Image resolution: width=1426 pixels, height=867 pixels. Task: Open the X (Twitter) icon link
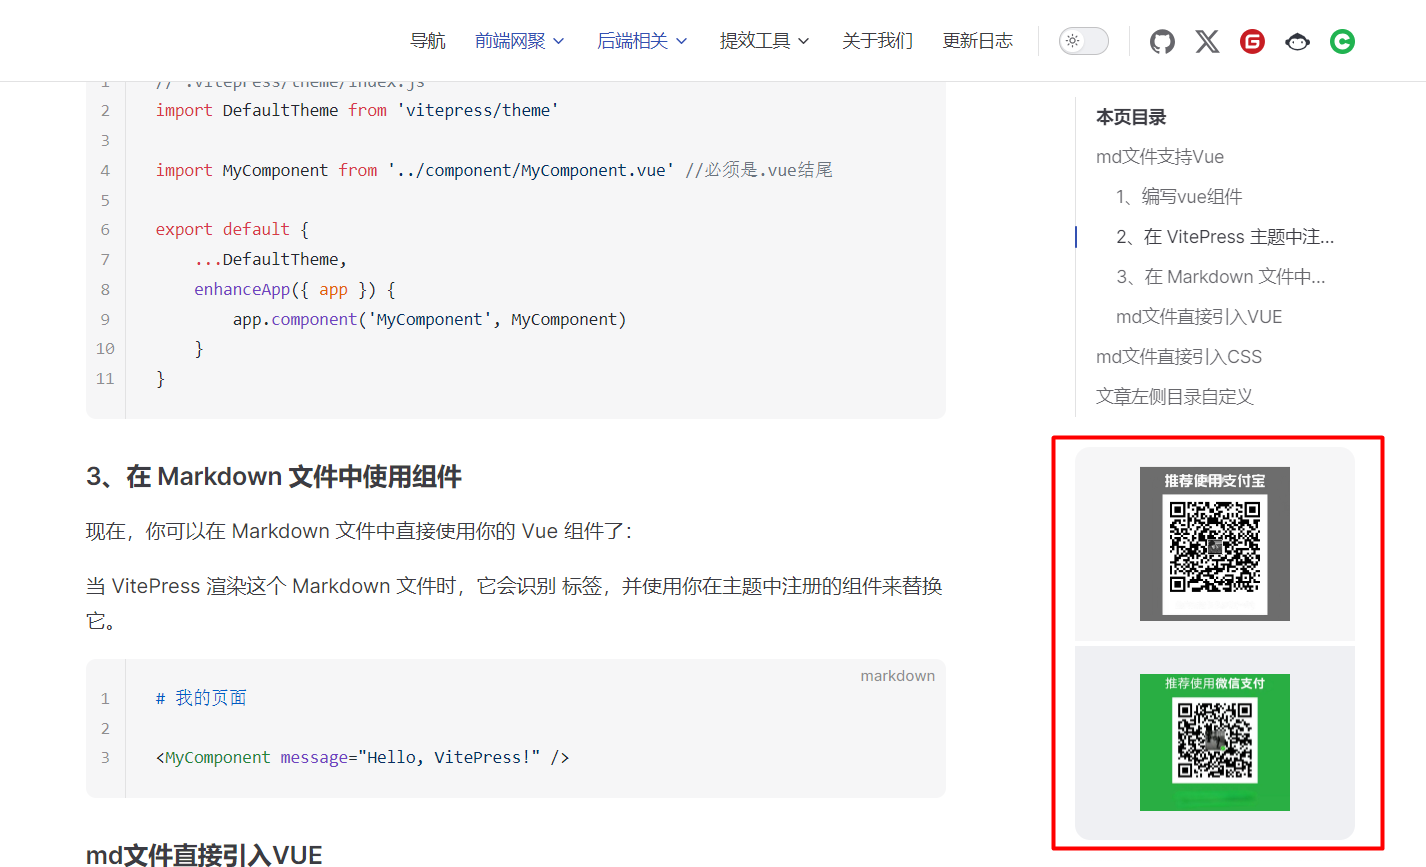coord(1207,41)
